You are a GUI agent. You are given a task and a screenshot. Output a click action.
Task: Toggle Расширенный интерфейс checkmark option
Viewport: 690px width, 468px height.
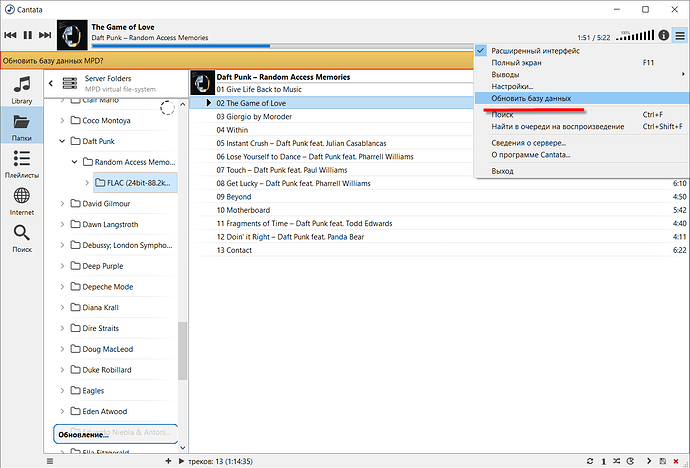pos(581,51)
